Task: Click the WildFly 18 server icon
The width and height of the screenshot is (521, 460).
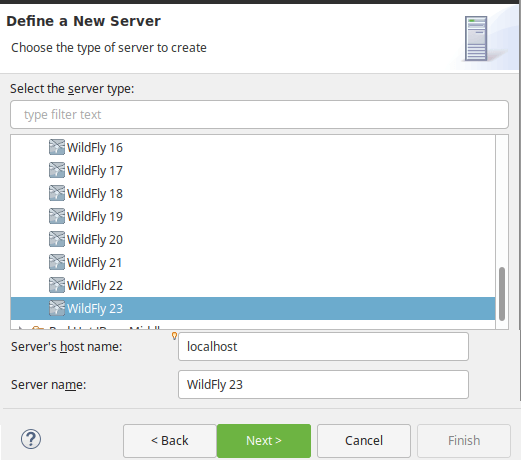Action: pyautogui.click(x=57, y=193)
